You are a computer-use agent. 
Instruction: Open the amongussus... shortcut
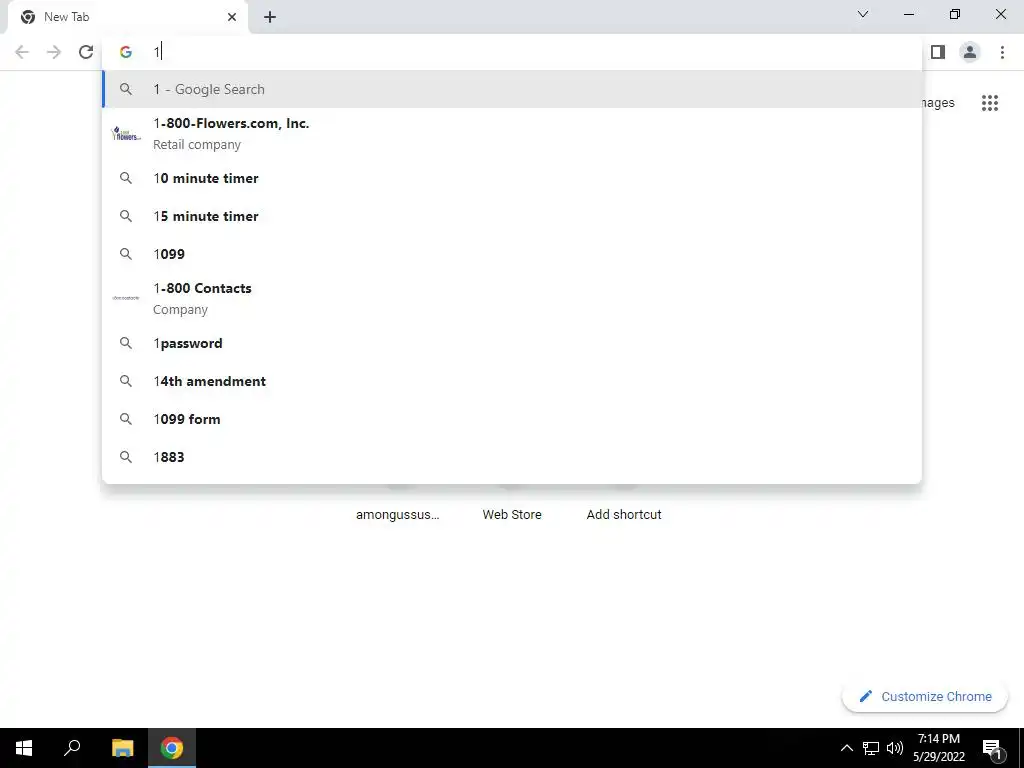398,515
